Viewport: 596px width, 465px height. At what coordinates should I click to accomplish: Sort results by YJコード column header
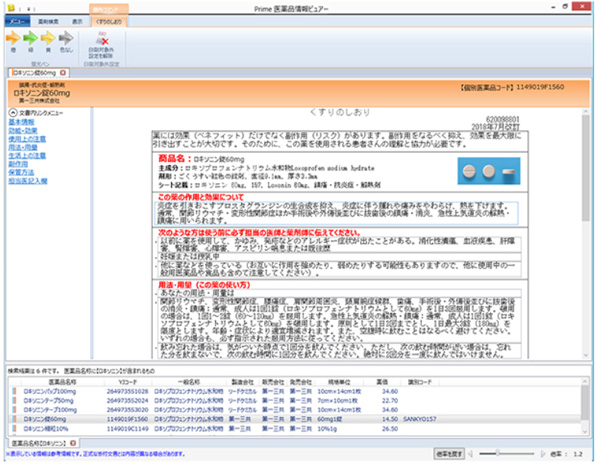click(128, 382)
